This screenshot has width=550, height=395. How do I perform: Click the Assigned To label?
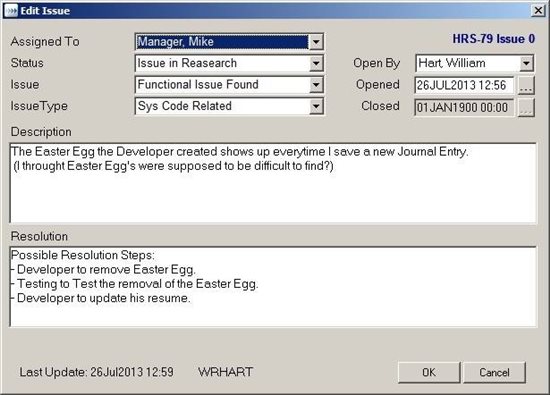click(x=45, y=42)
